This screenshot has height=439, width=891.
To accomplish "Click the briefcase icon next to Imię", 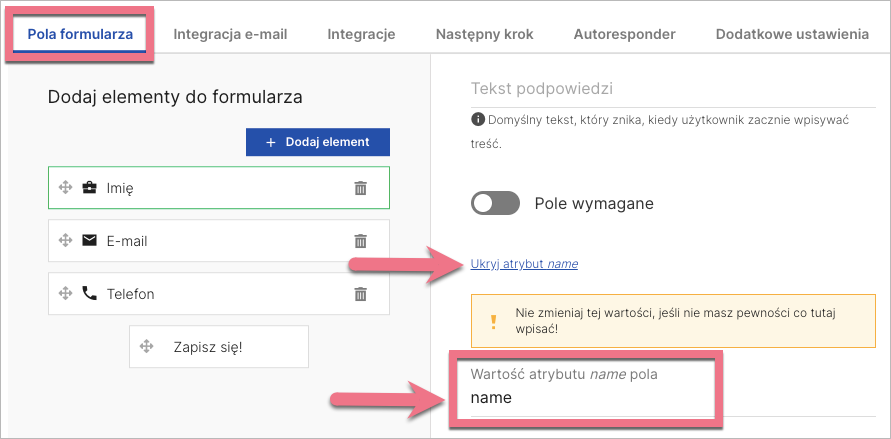I will click(90, 187).
